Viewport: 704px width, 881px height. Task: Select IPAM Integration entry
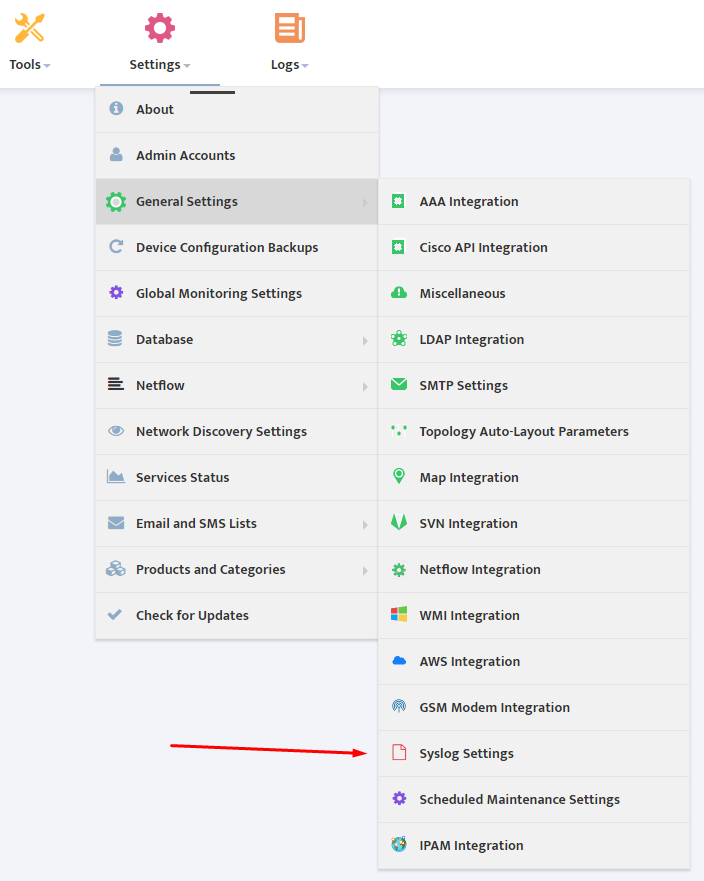[x=534, y=846]
